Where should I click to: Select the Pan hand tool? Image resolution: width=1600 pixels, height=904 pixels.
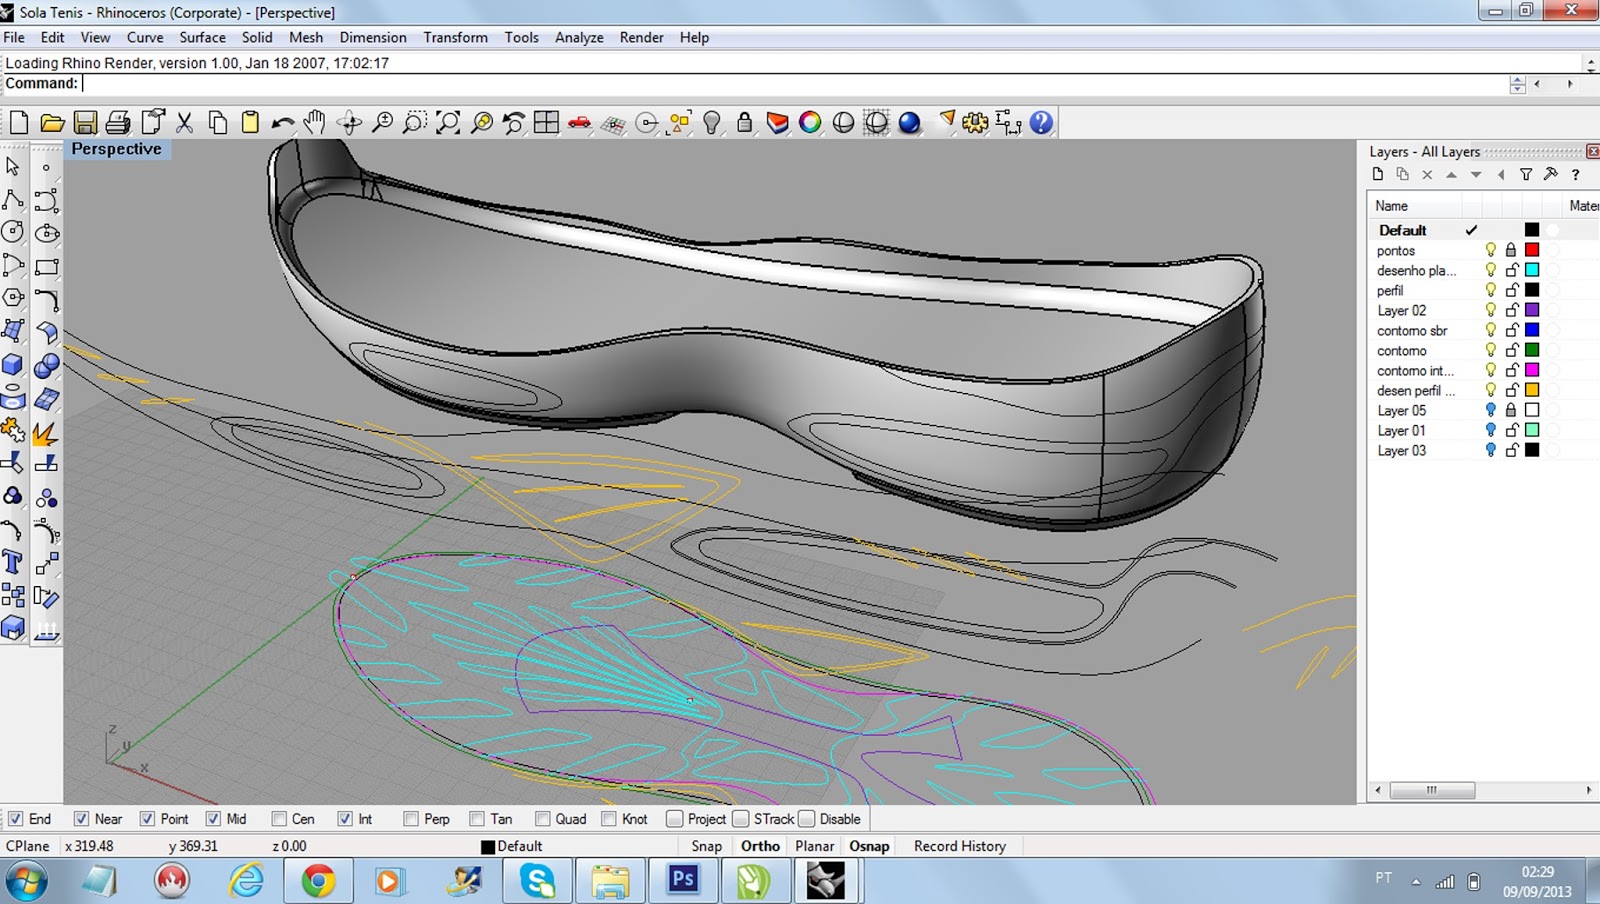tap(315, 123)
